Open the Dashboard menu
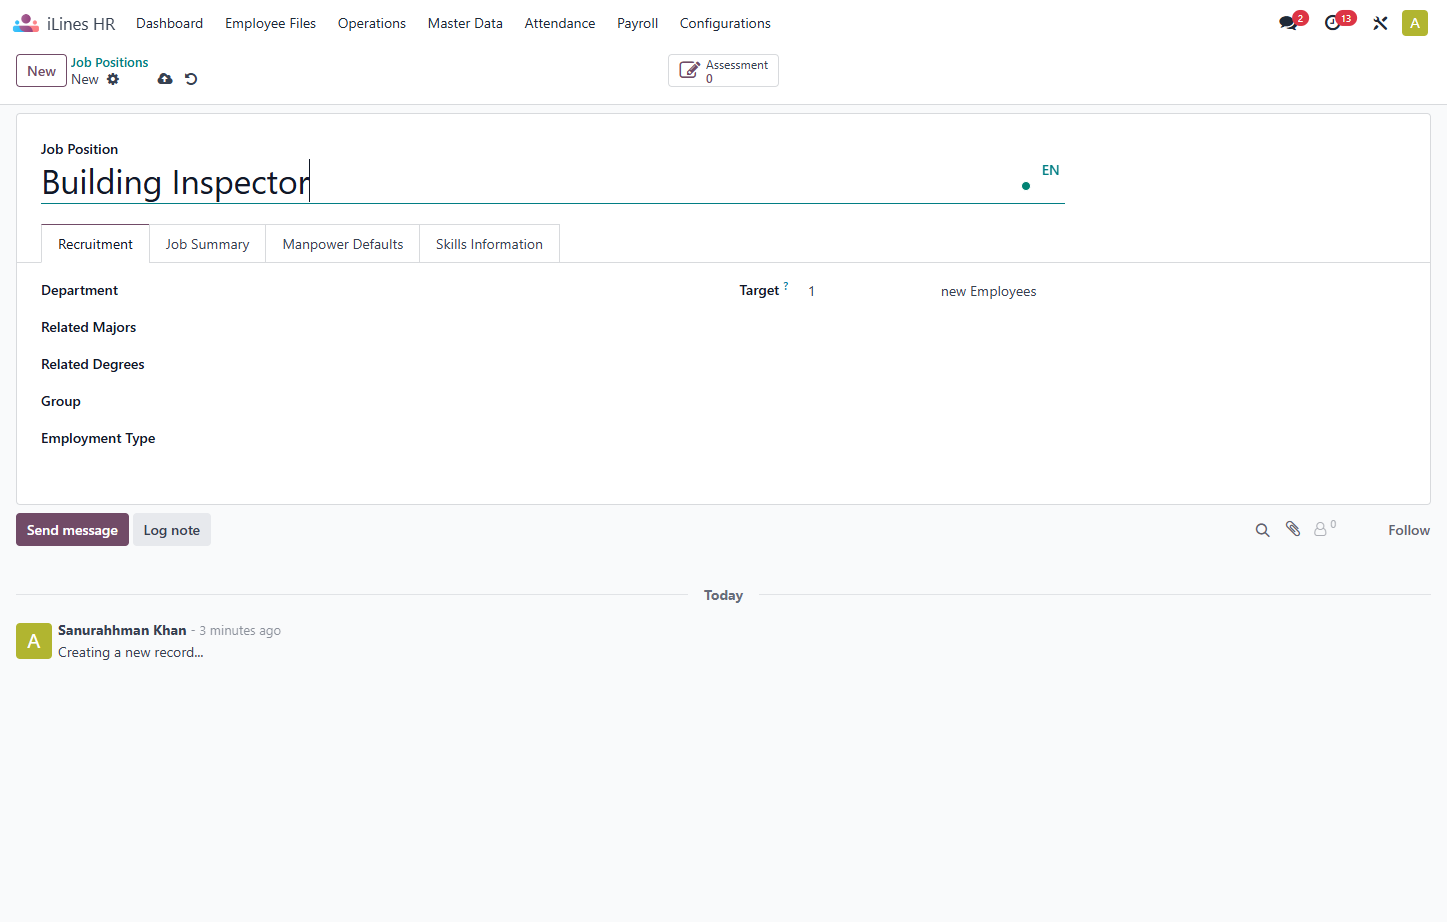The height and width of the screenshot is (922, 1447). pos(169,23)
